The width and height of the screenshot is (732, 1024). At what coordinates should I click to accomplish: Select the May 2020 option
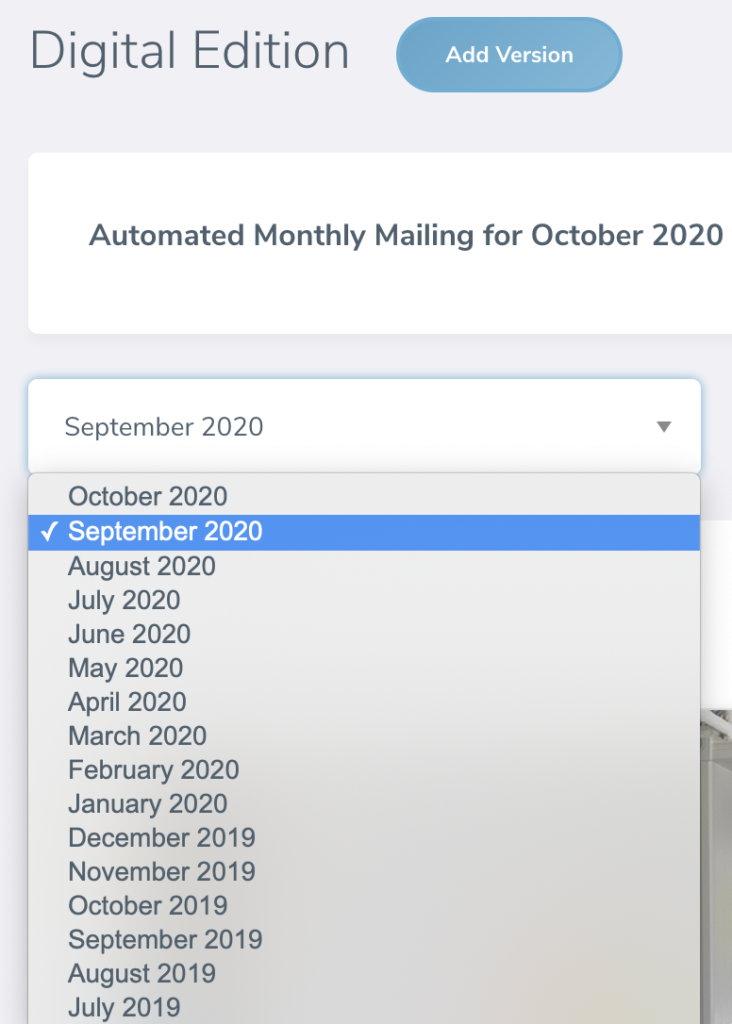coord(125,668)
